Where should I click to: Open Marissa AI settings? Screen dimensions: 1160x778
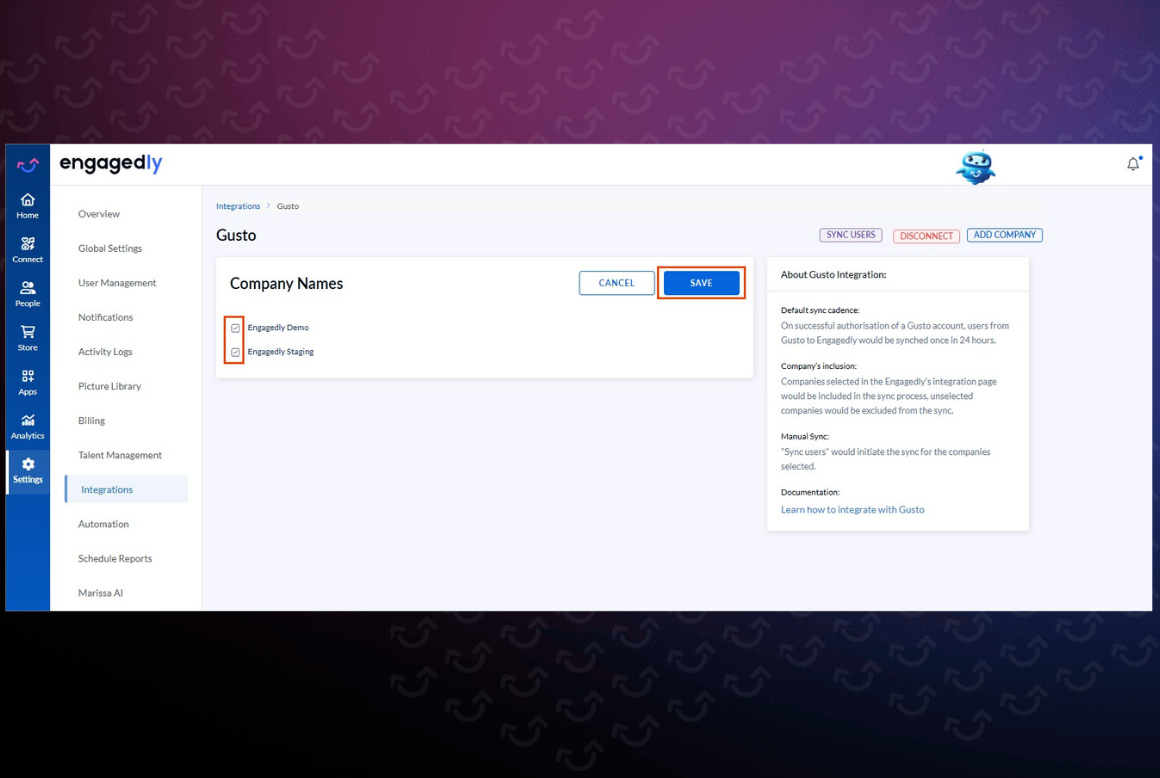[x=101, y=592]
